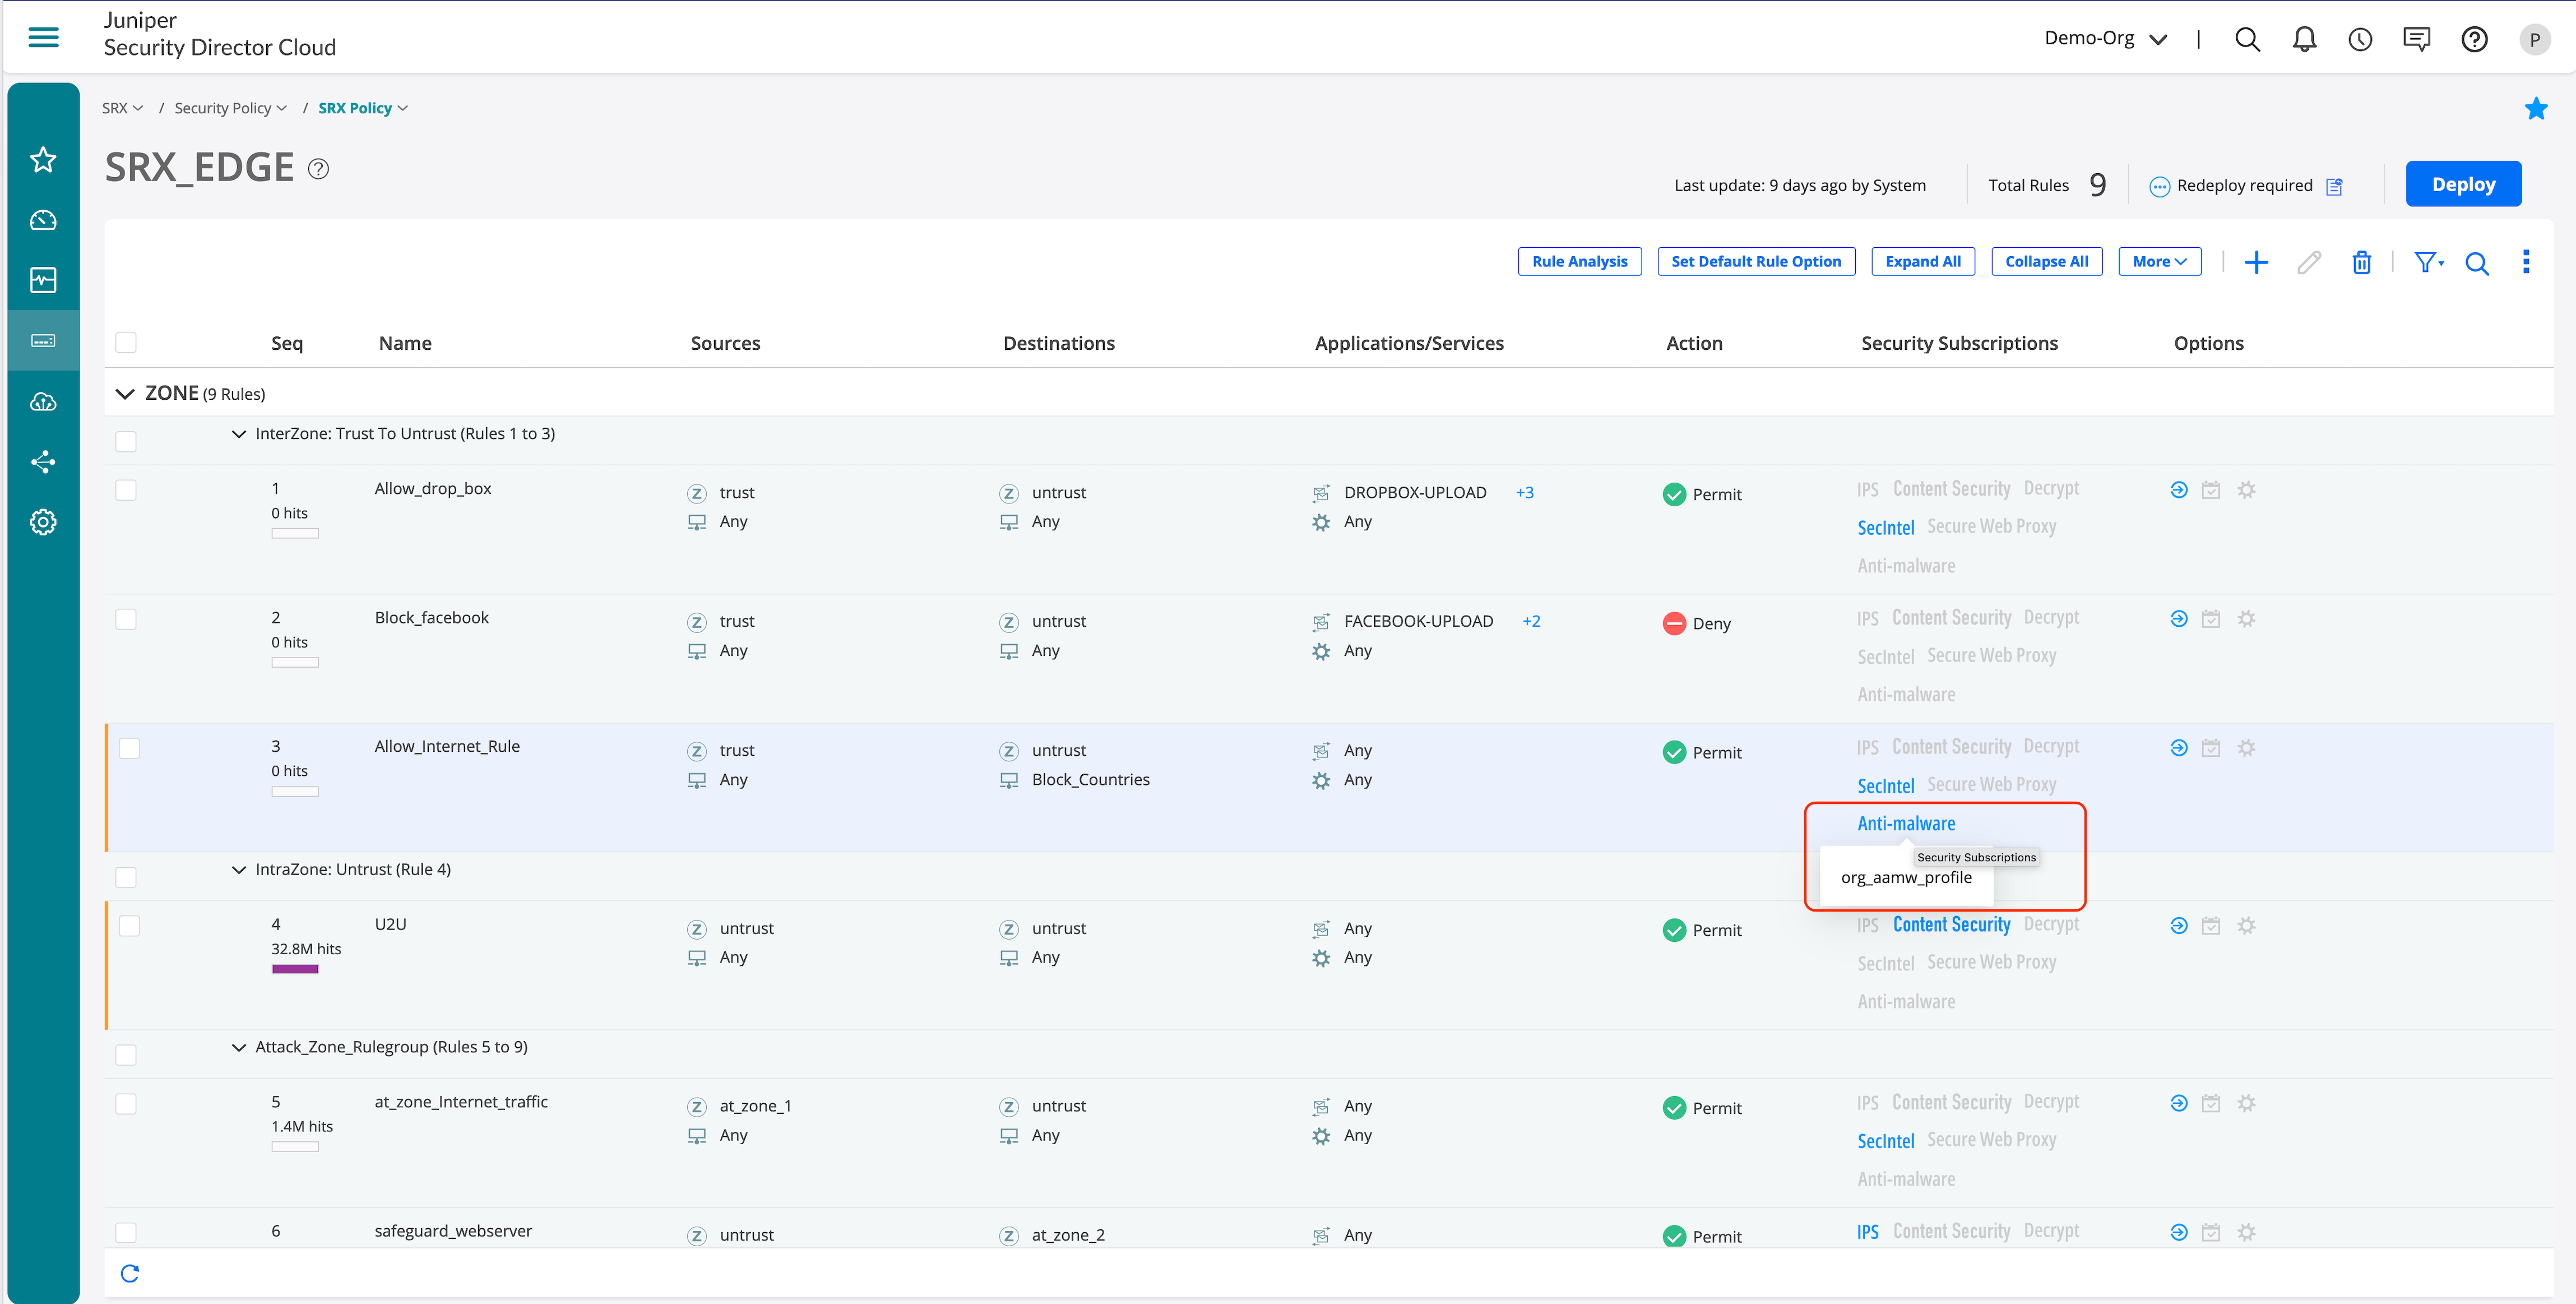Click the gear options icon for Allow_drop_box rule
Viewport: 2576px width, 1304px height.
click(2246, 490)
